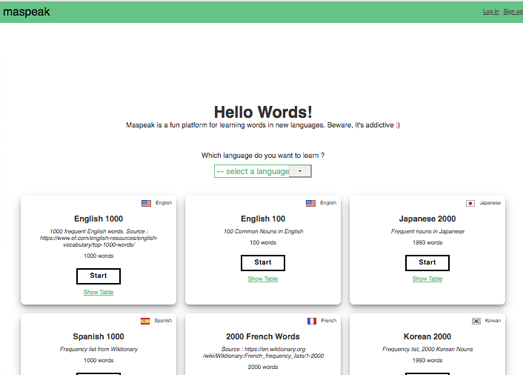This screenshot has height=375, width=523.
Task: Click the Korea flag on Korean 2000 card
Action: [476, 321]
